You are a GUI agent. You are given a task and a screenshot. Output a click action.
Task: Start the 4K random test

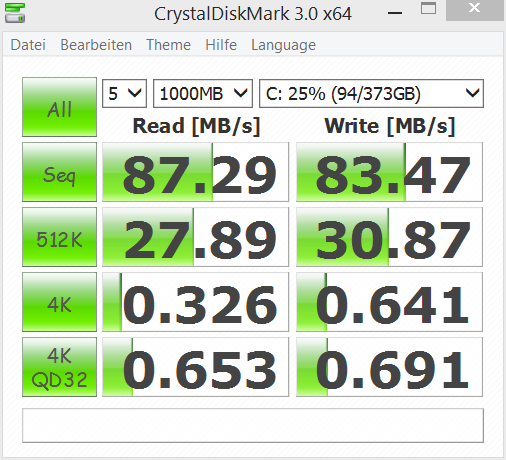click(59, 302)
